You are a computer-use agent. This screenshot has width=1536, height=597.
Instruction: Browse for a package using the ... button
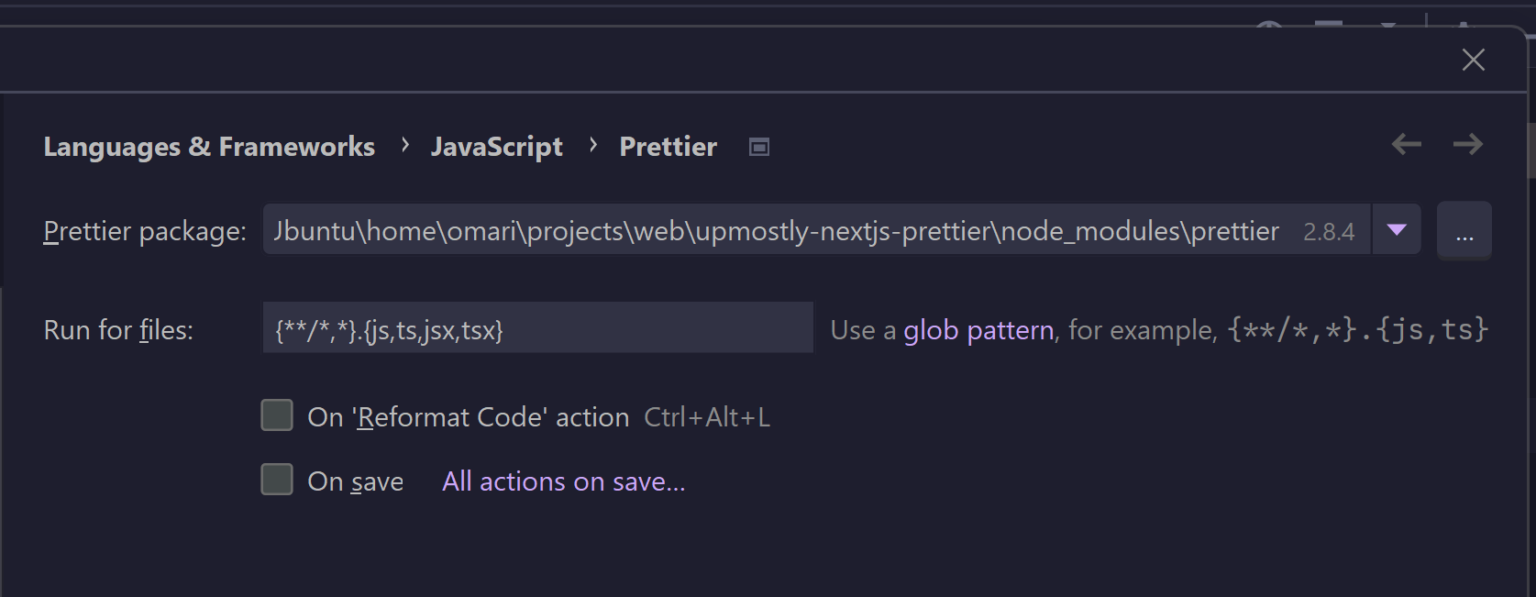[1464, 230]
